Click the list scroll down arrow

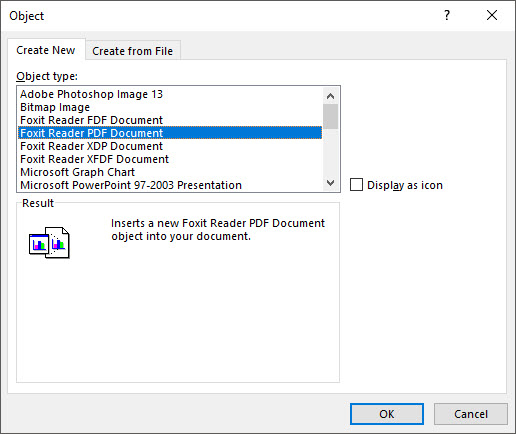[330, 182]
